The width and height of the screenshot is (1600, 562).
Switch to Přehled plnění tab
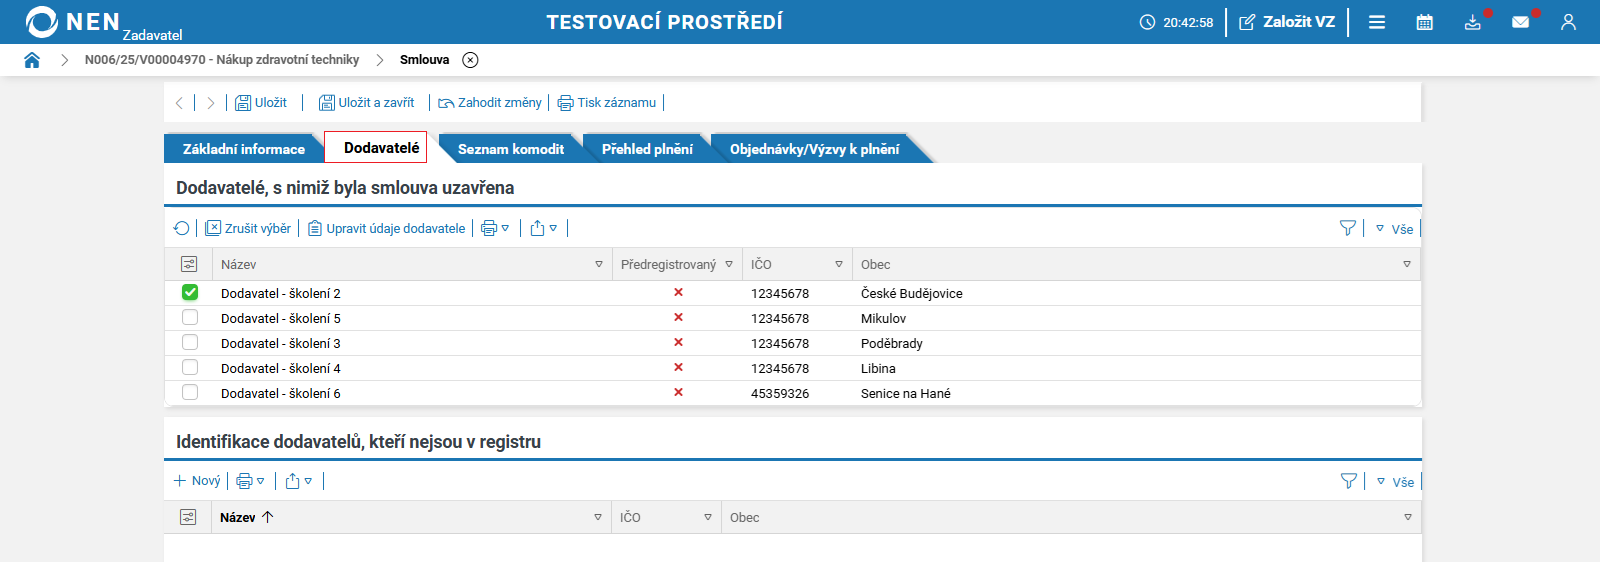click(647, 149)
